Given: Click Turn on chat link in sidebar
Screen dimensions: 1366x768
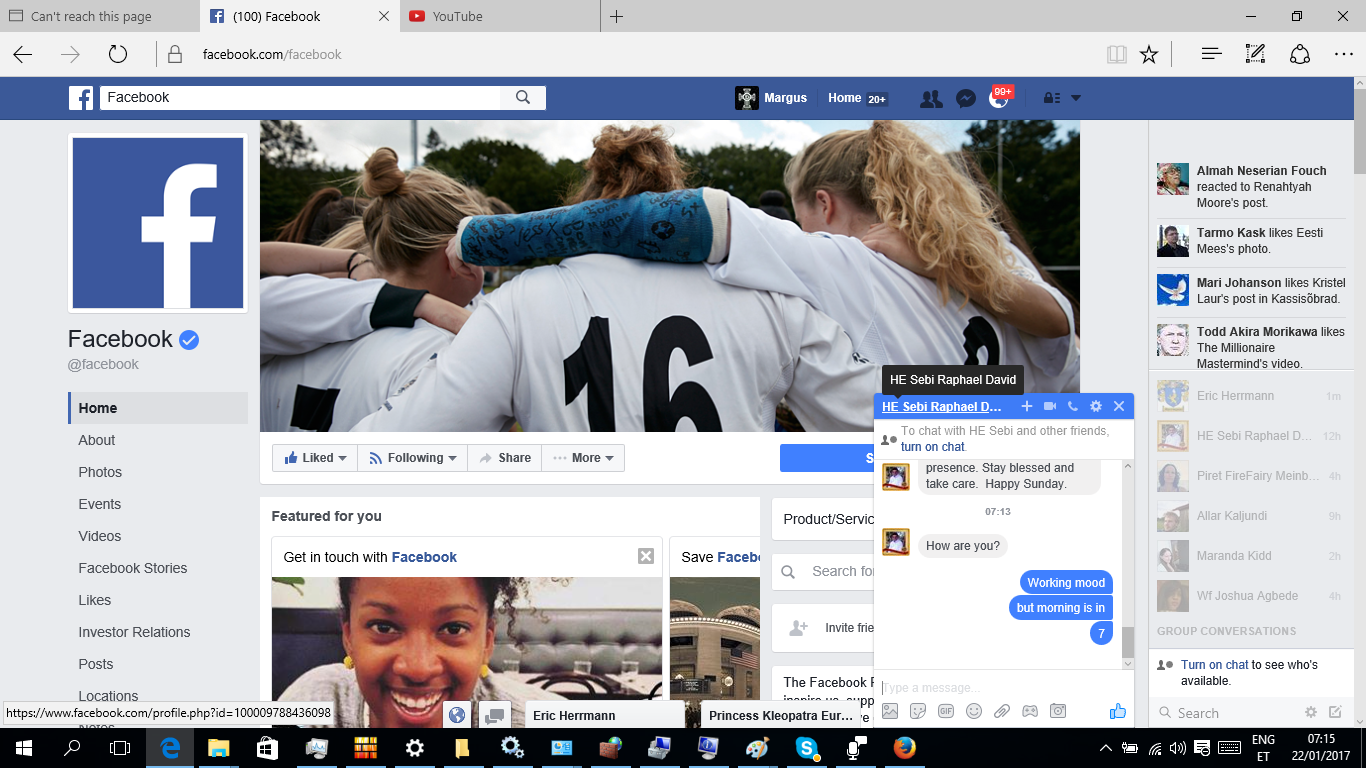Looking at the screenshot, I should point(1214,665).
